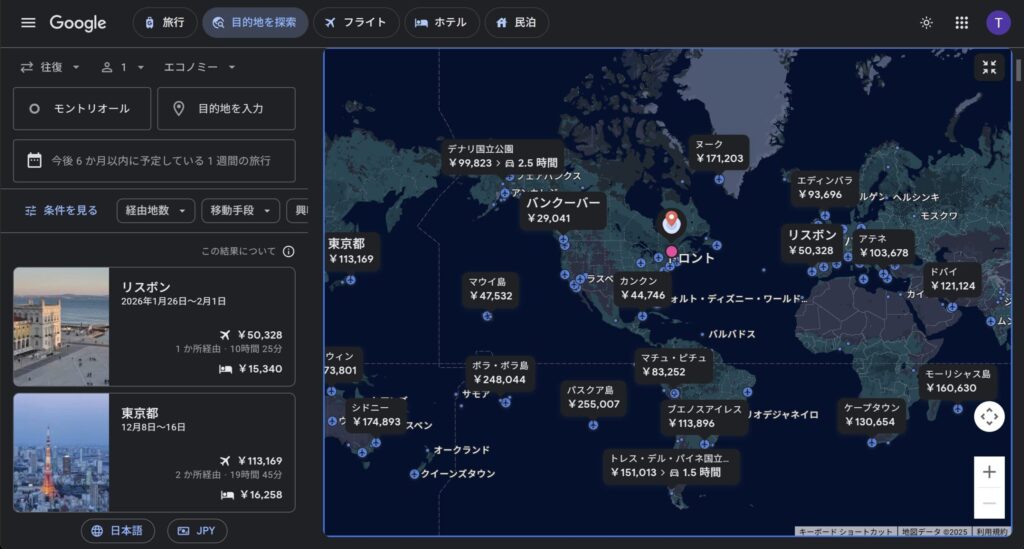The image size is (1024, 549).
Task: Open the Google main menu hamburger icon
Action: click(x=28, y=23)
